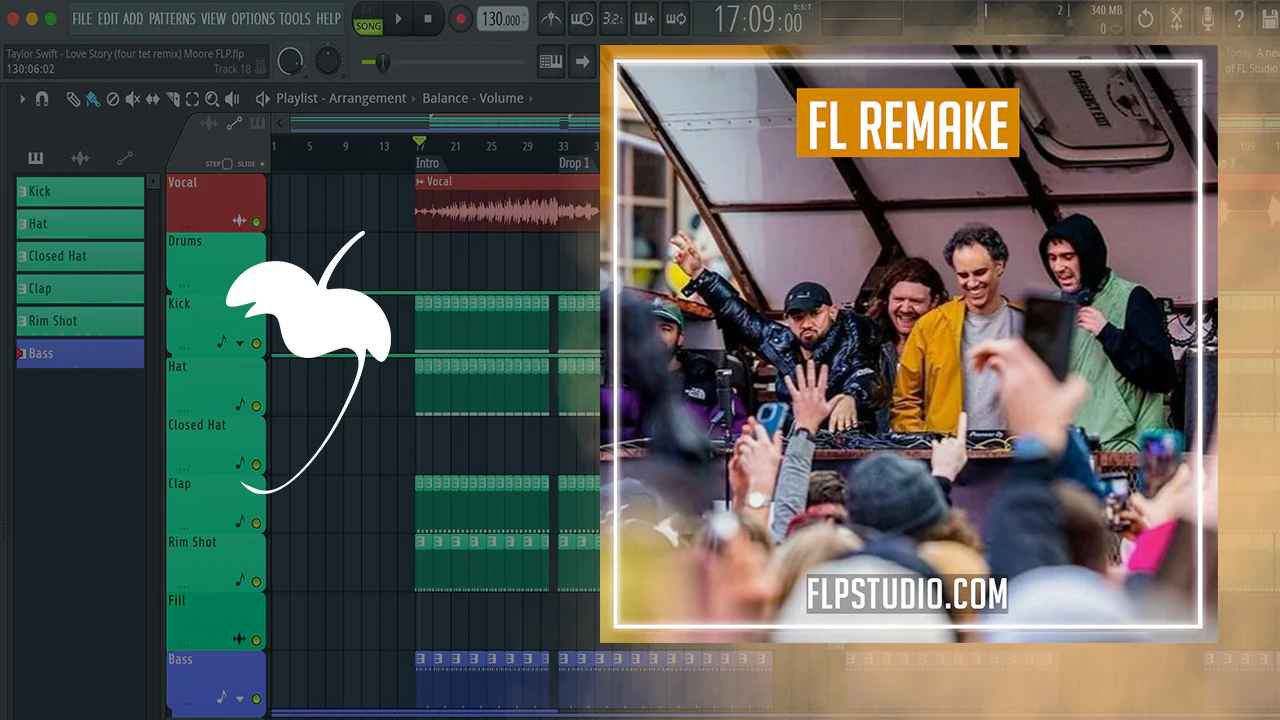Choose the Select tool in playlist toolbar
The height and width of the screenshot is (720, 1280).
point(192,99)
